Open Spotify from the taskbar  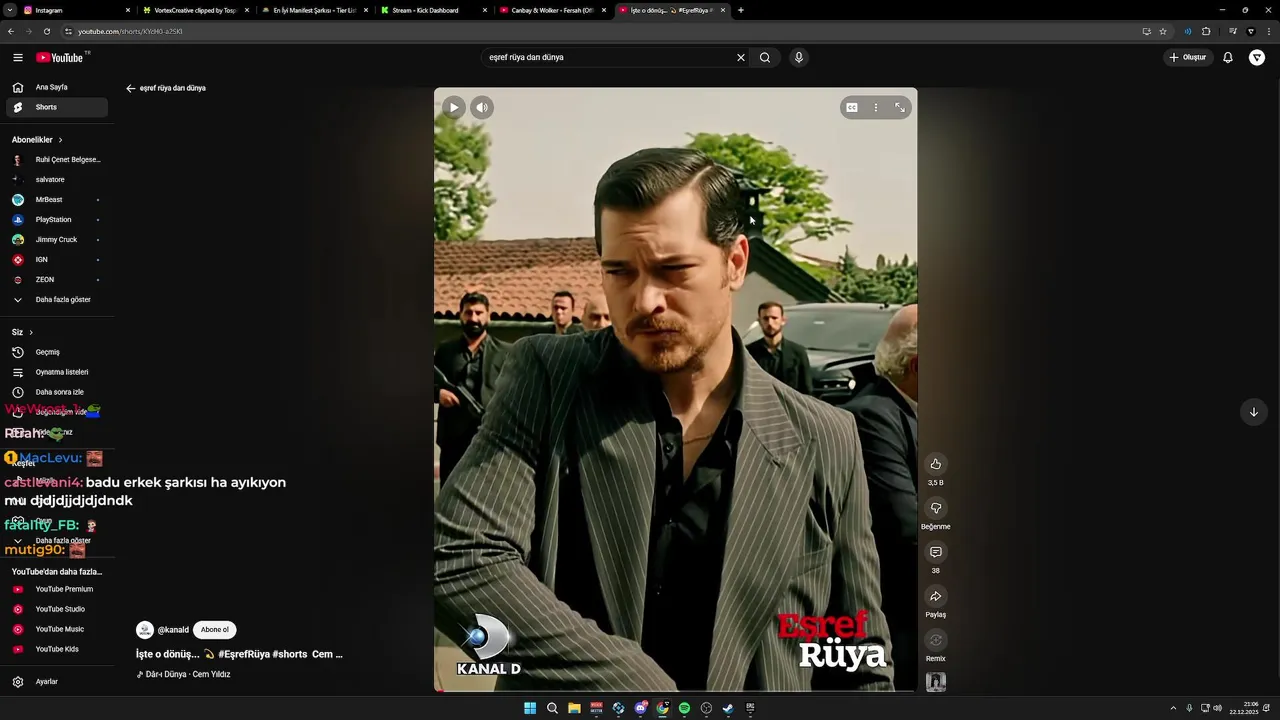684,708
